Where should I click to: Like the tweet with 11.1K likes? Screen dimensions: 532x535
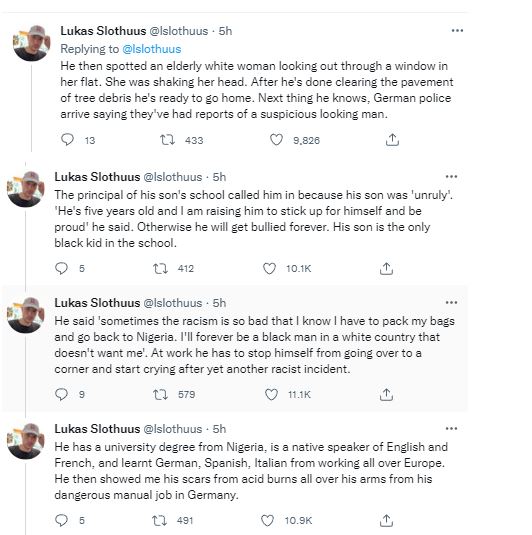[x=271, y=394]
